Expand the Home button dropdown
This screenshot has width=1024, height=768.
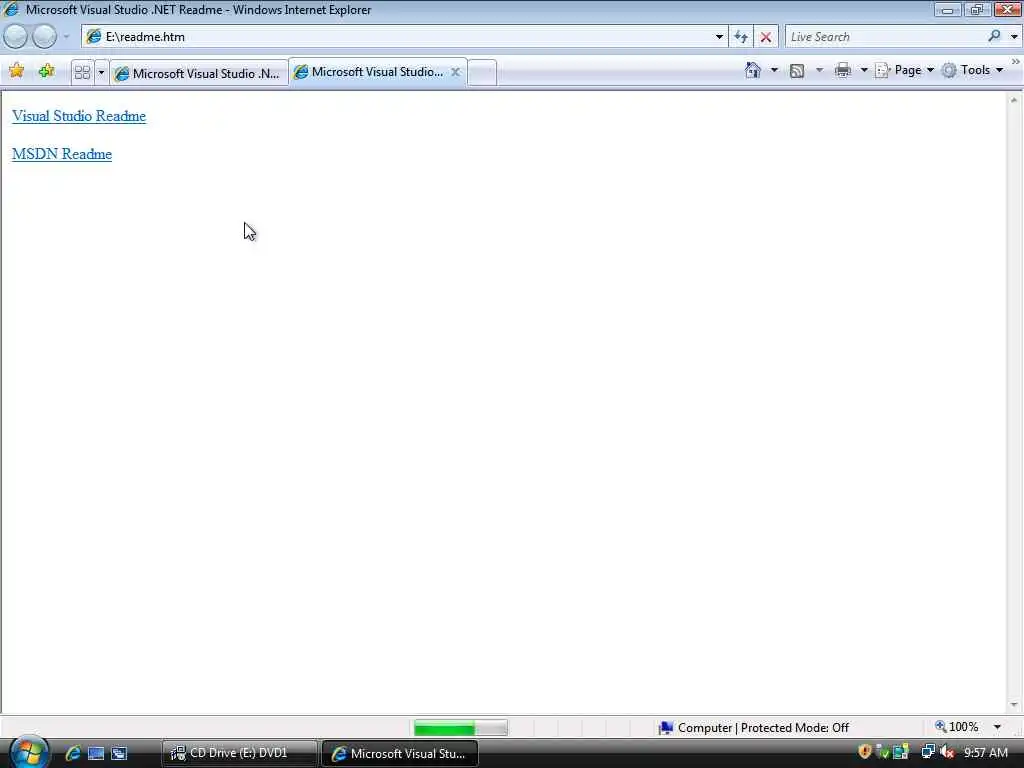(774, 70)
